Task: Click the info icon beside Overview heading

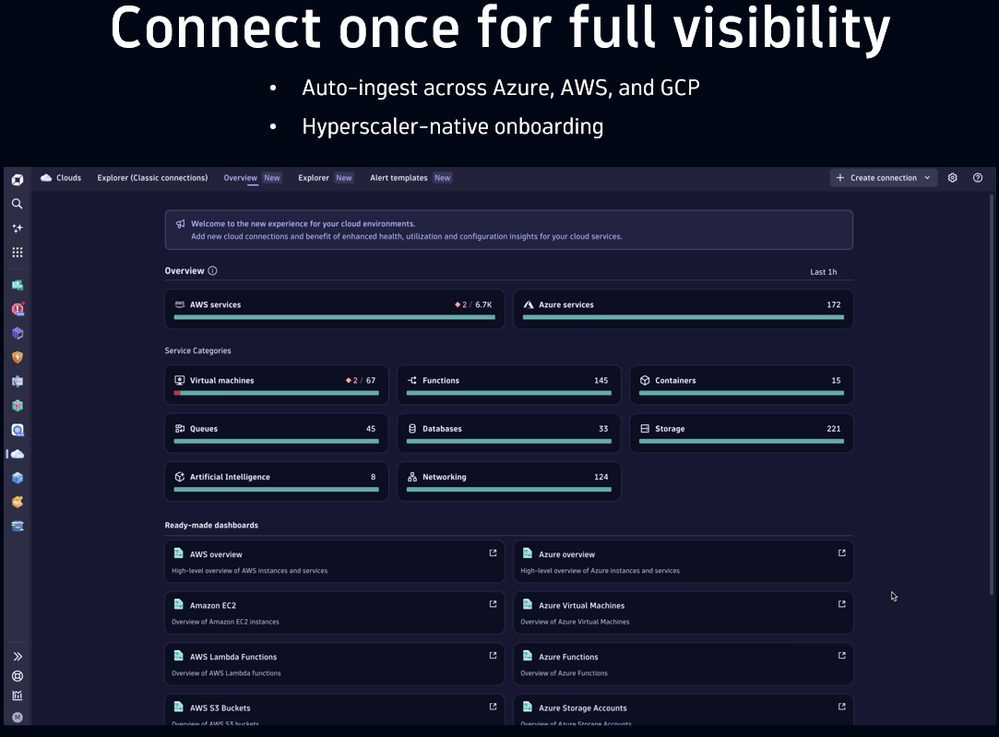Action: tap(213, 271)
